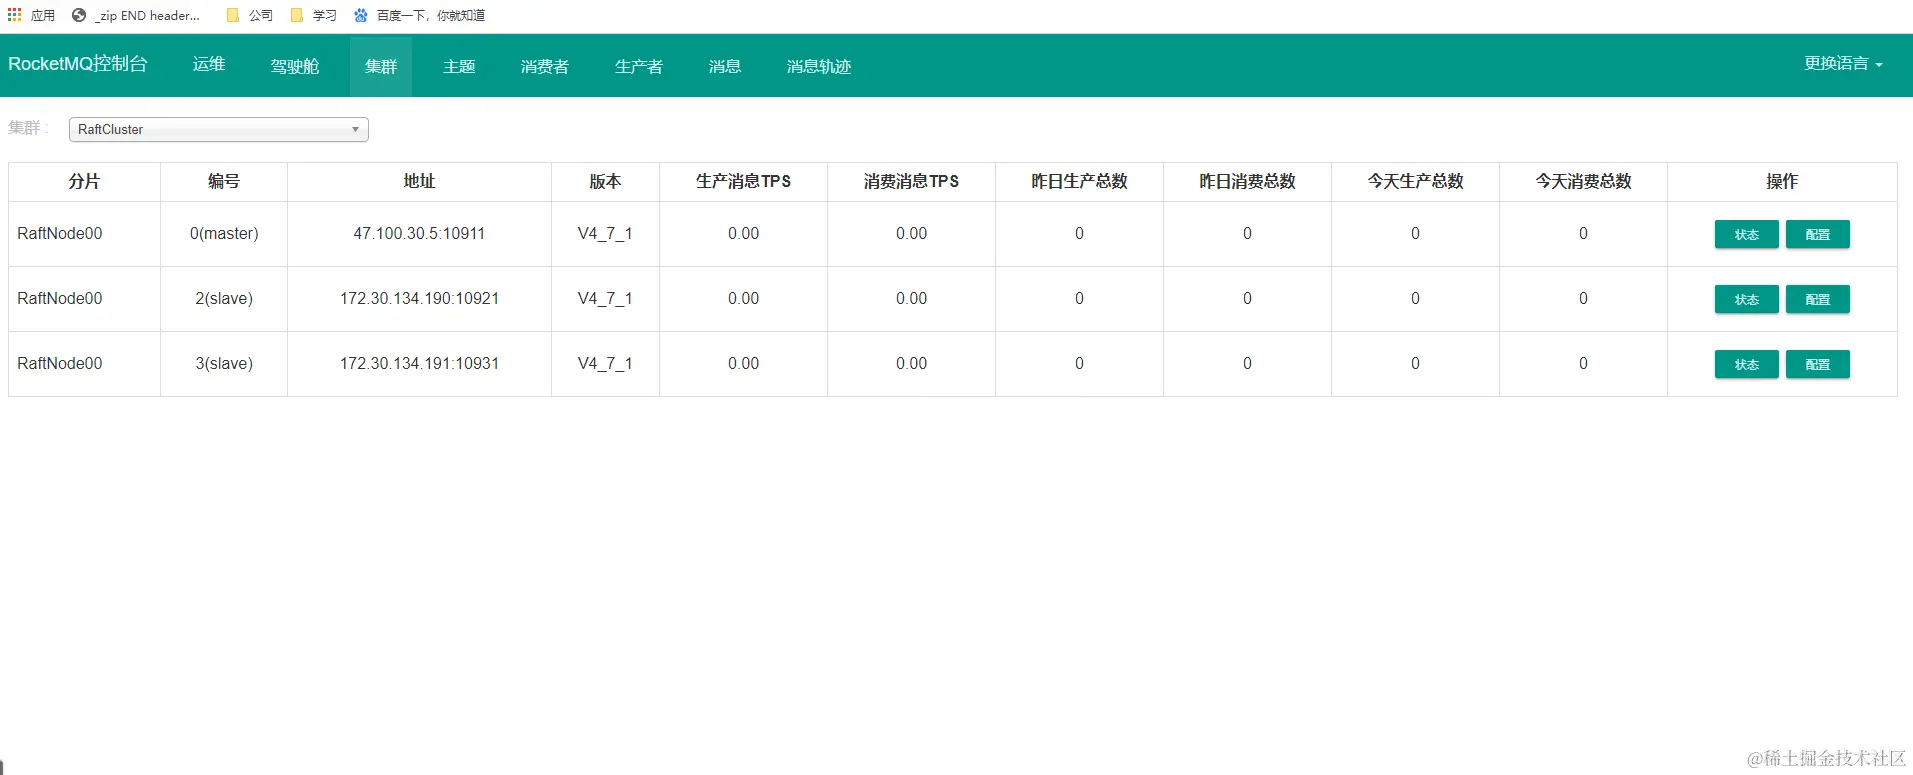Click 配置 button for 3(slave) row
Viewport: 1913px width, 775px height.
[1818, 364]
